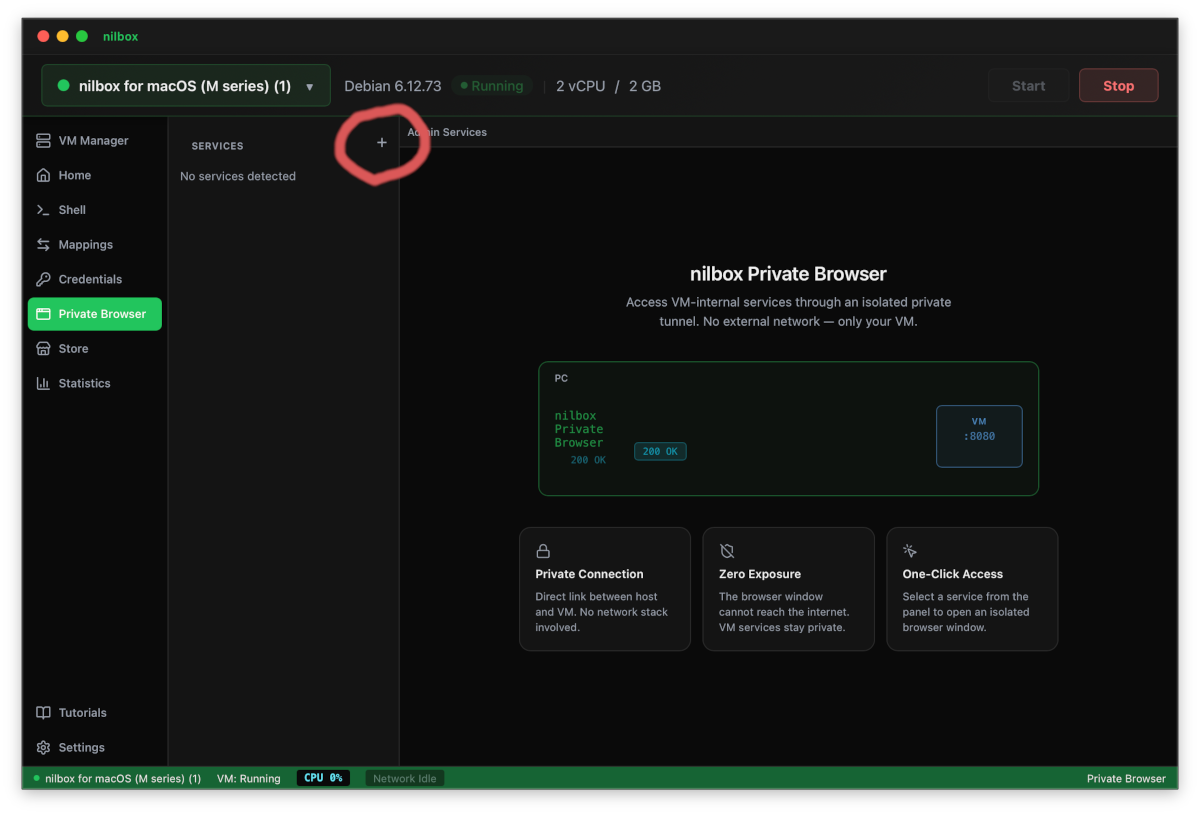Click the nilbox title bar menu

(120, 36)
